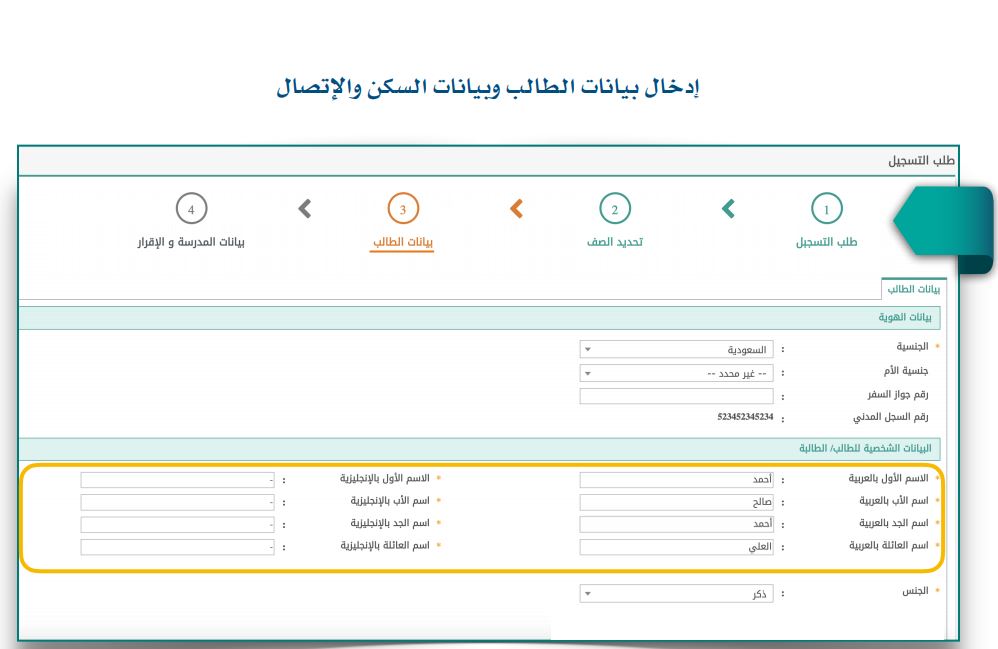The height and width of the screenshot is (649, 998).
Task: Click the بيانات المدرسة و الإقرار step label
Action: (191, 242)
